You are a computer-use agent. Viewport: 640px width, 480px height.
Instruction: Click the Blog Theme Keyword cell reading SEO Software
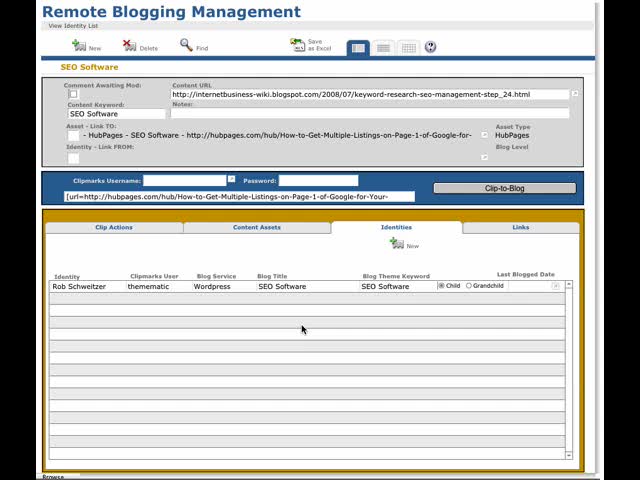coord(398,287)
